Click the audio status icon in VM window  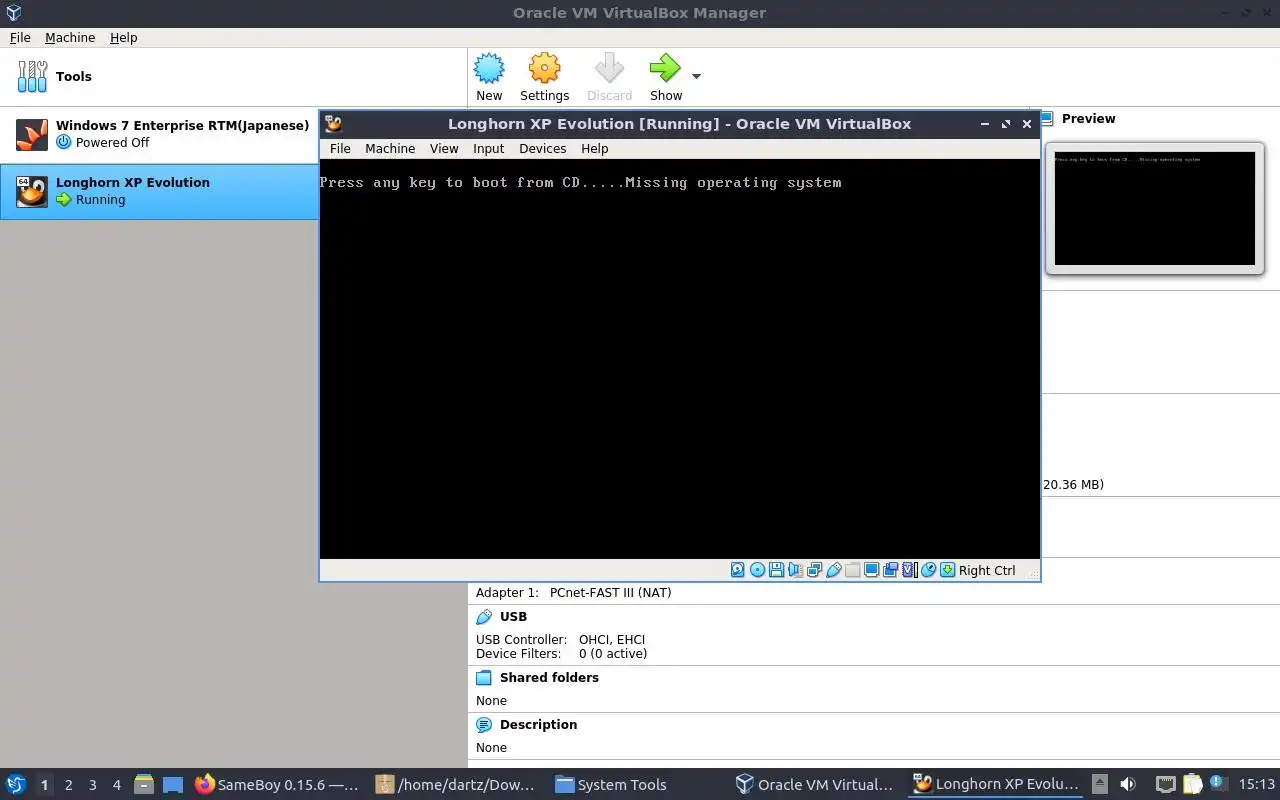point(795,570)
